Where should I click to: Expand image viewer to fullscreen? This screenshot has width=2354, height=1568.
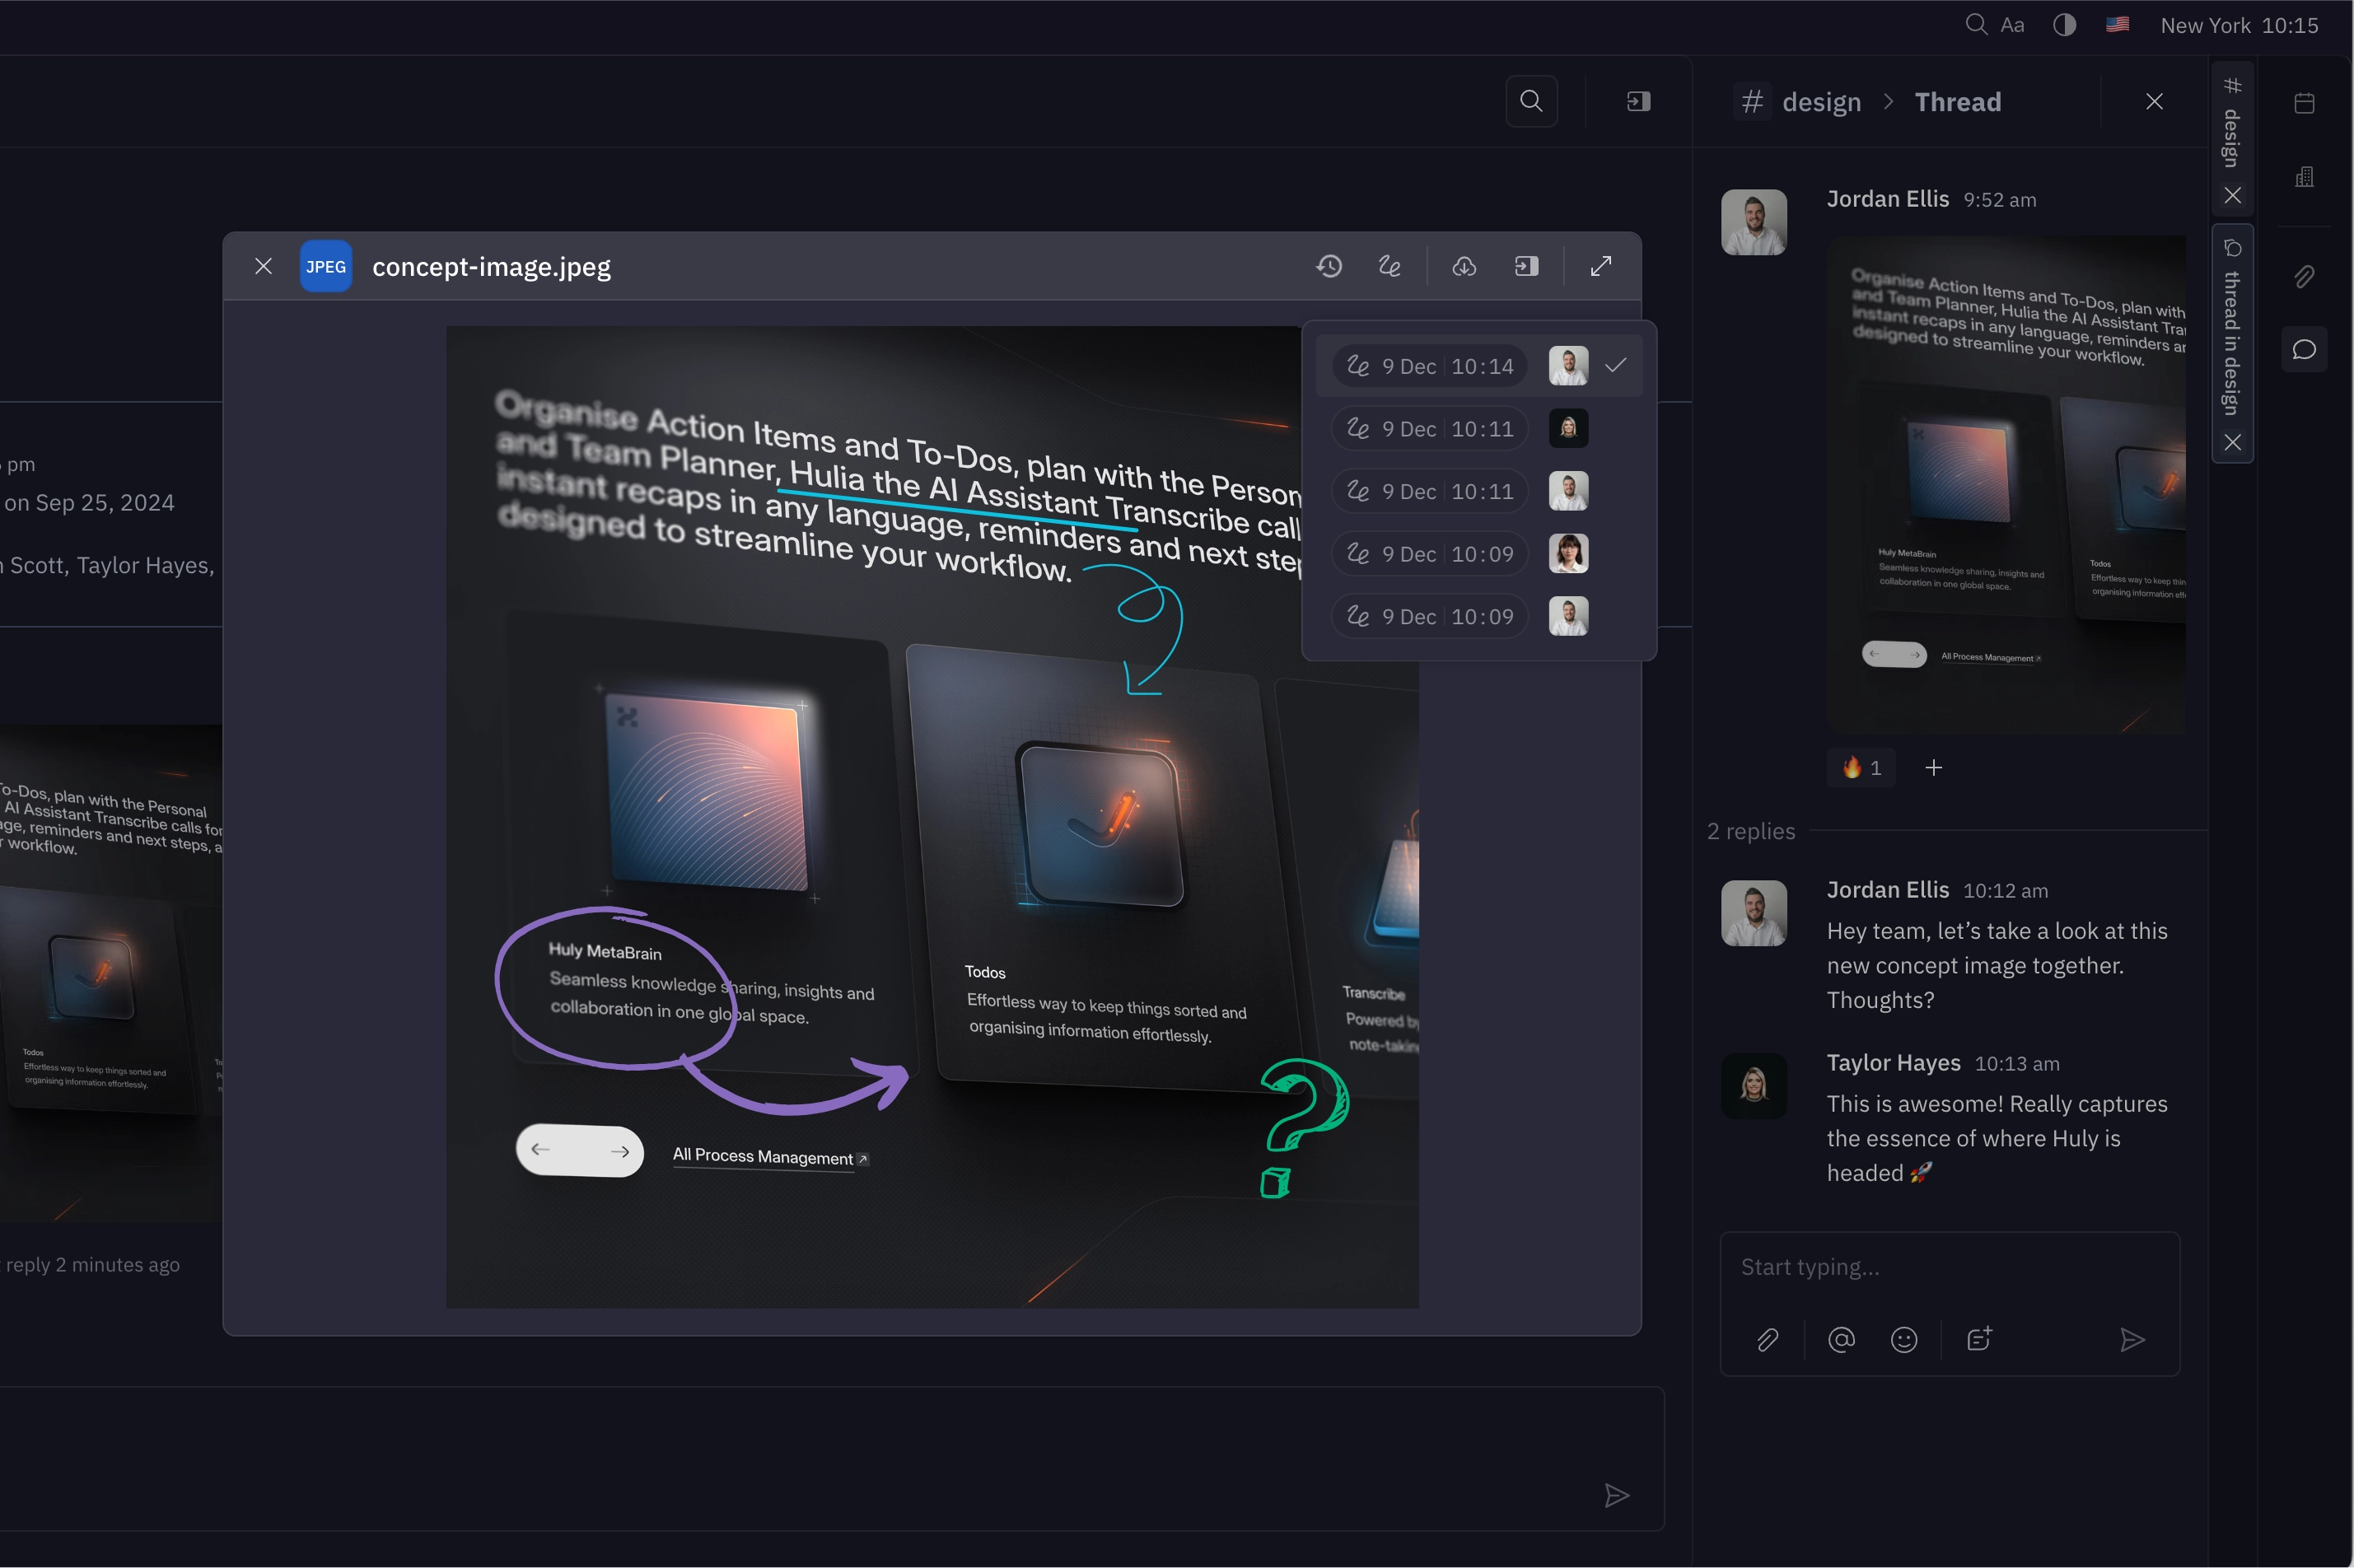coord(1600,266)
